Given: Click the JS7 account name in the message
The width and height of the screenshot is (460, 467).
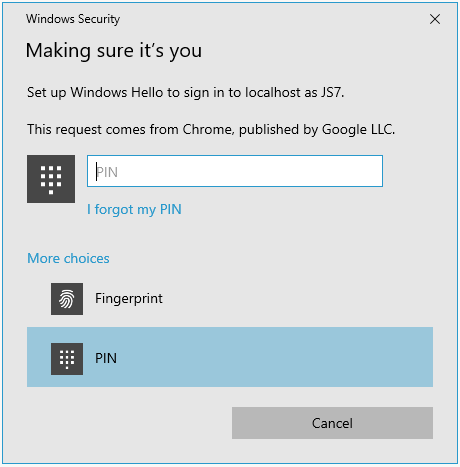Looking at the screenshot, I should point(332,92).
